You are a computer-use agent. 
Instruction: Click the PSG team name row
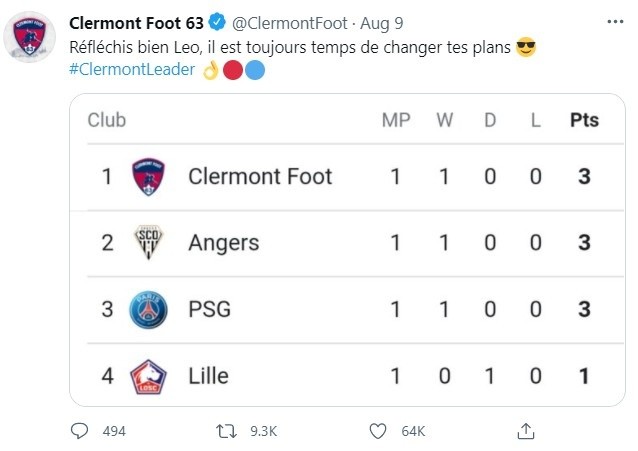point(347,309)
